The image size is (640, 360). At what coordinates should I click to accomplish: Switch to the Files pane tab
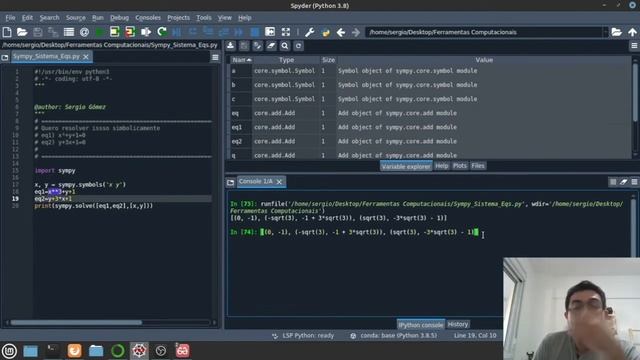pos(478,166)
